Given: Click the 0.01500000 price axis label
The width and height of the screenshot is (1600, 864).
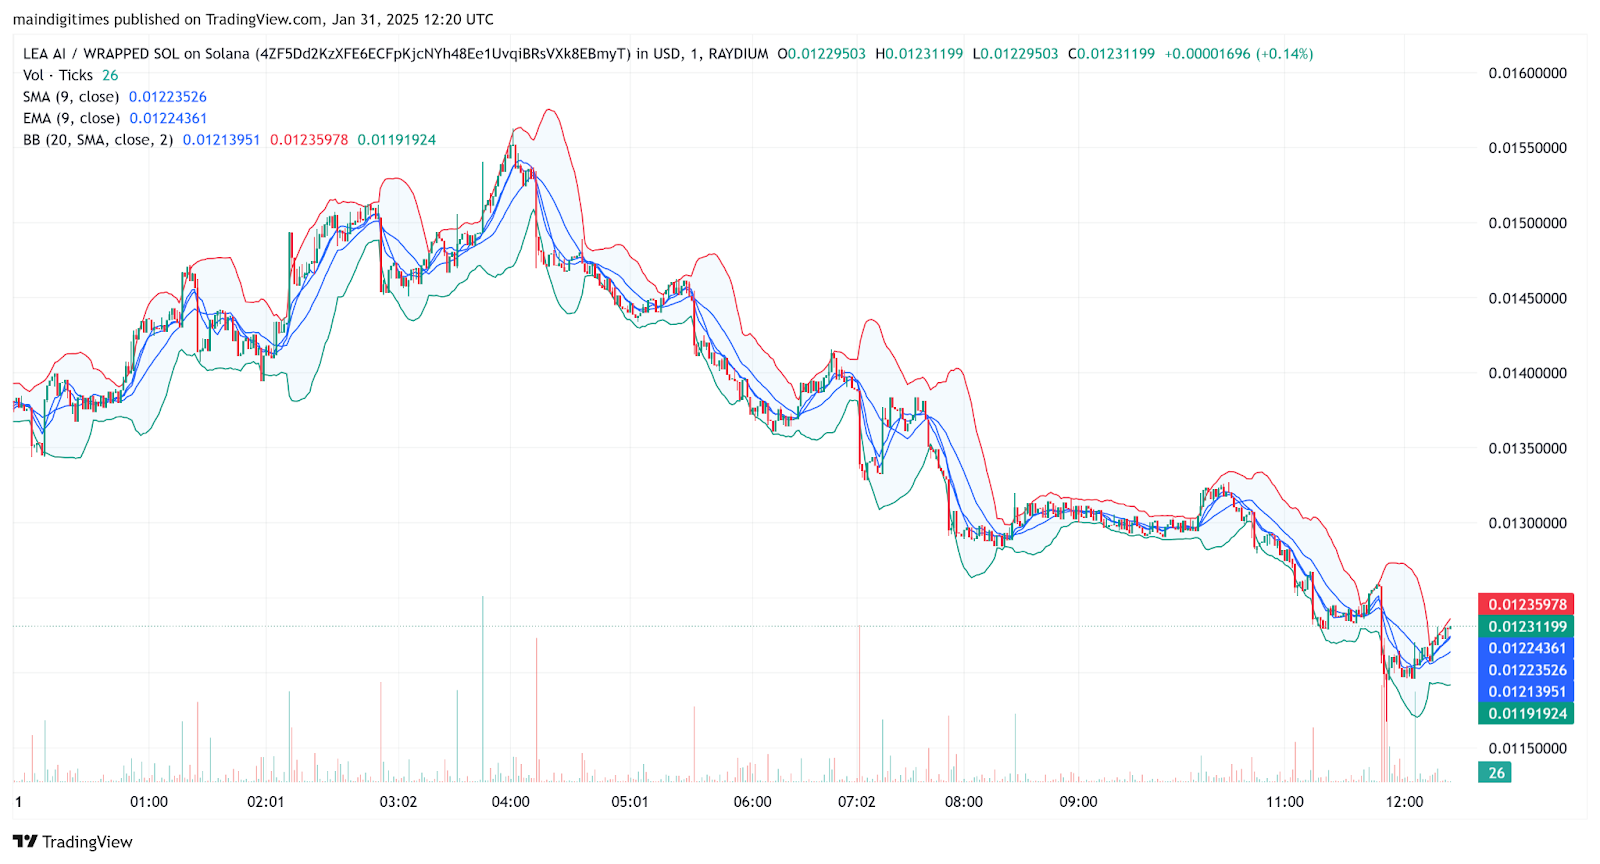Looking at the screenshot, I should (x=1527, y=223).
